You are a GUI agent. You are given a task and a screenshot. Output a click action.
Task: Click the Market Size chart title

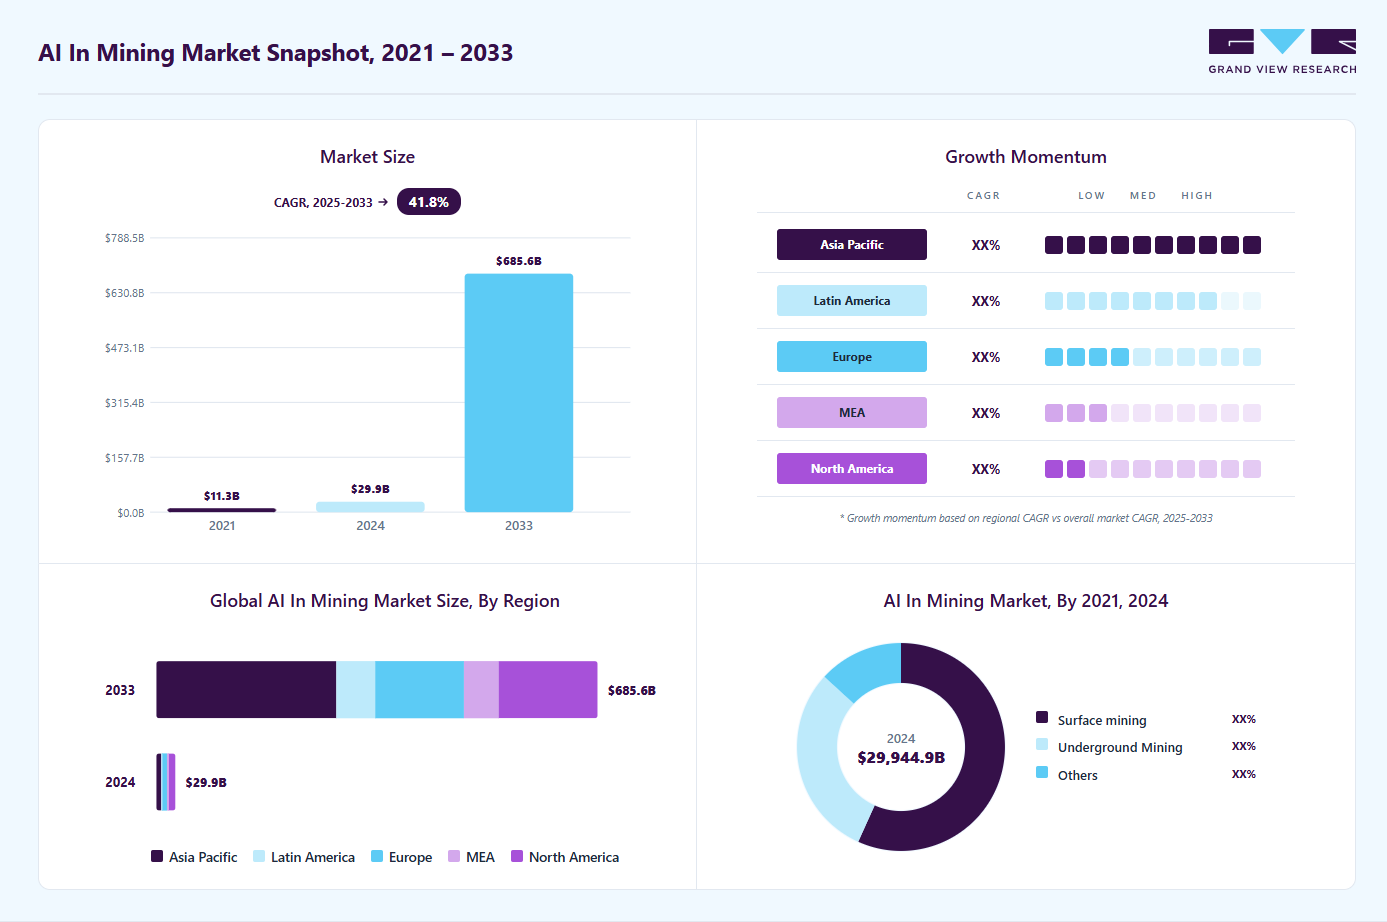click(x=367, y=157)
